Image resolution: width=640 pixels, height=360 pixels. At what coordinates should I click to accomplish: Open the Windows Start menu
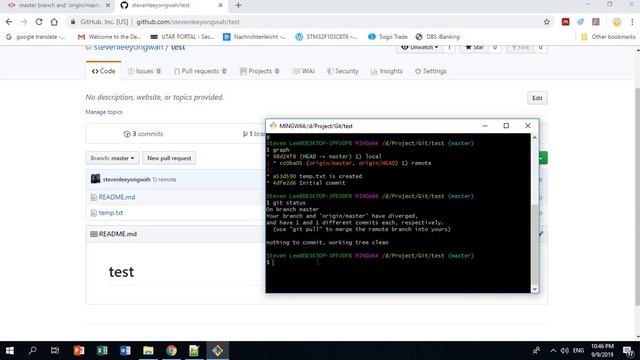[x=10, y=351]
